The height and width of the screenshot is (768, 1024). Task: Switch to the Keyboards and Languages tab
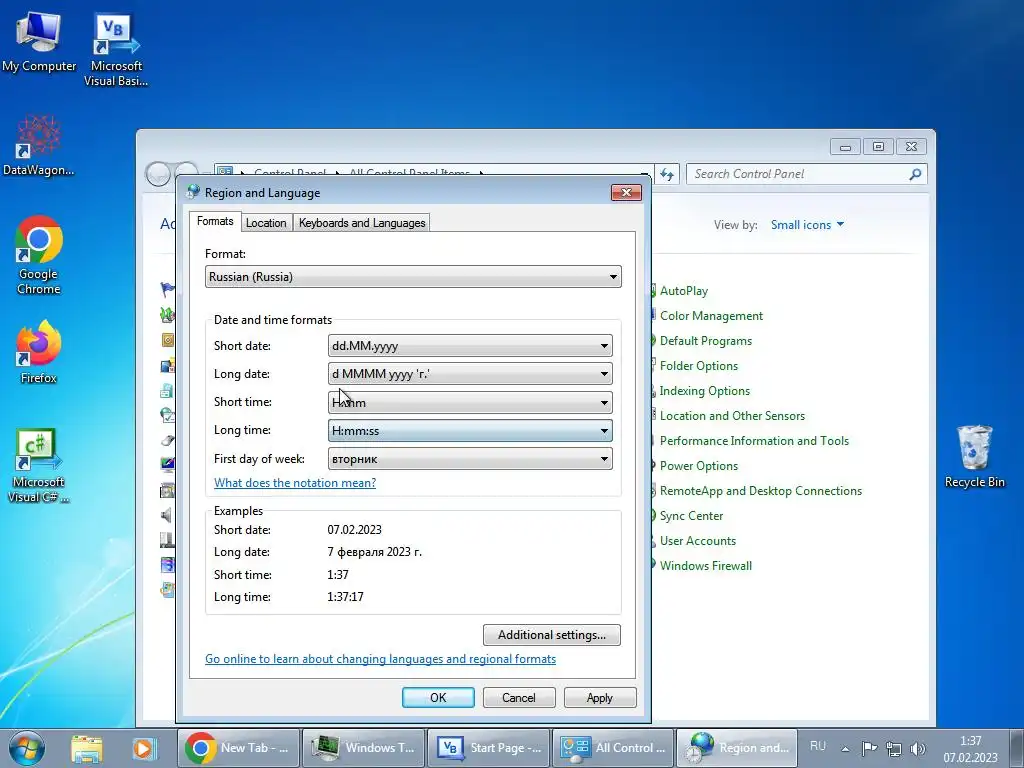(x=362, y=223)
